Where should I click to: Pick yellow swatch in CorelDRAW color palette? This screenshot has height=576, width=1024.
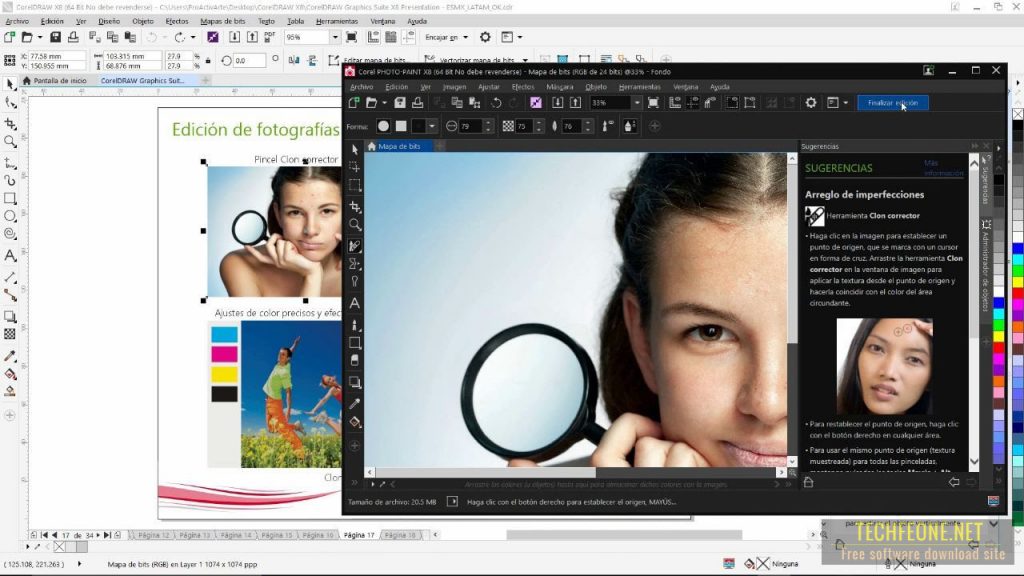point(1018,282)
